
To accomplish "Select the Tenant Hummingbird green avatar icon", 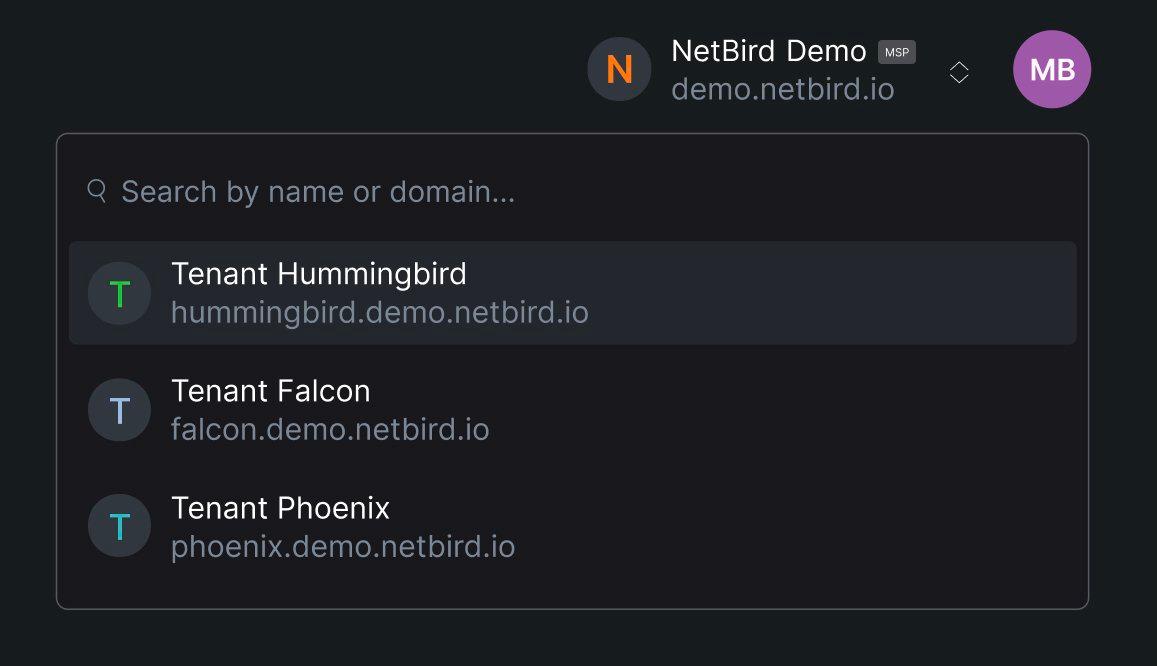I will 119,293.
